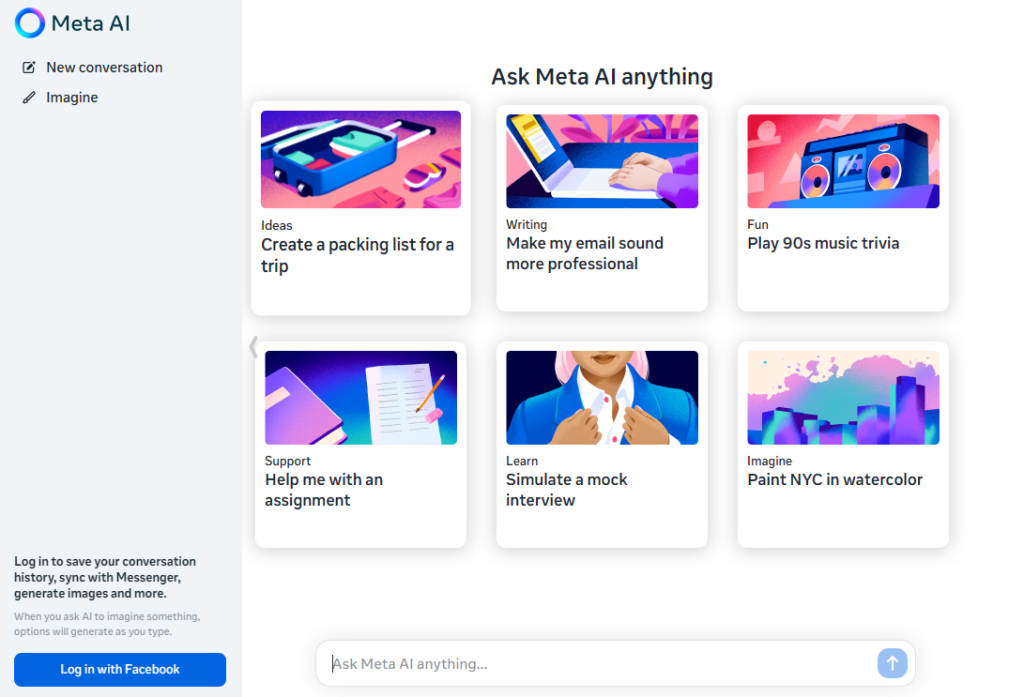Click the 'Log in to save your conversation' text
This screenshot has height=697, width=1024.
point(105,577)
